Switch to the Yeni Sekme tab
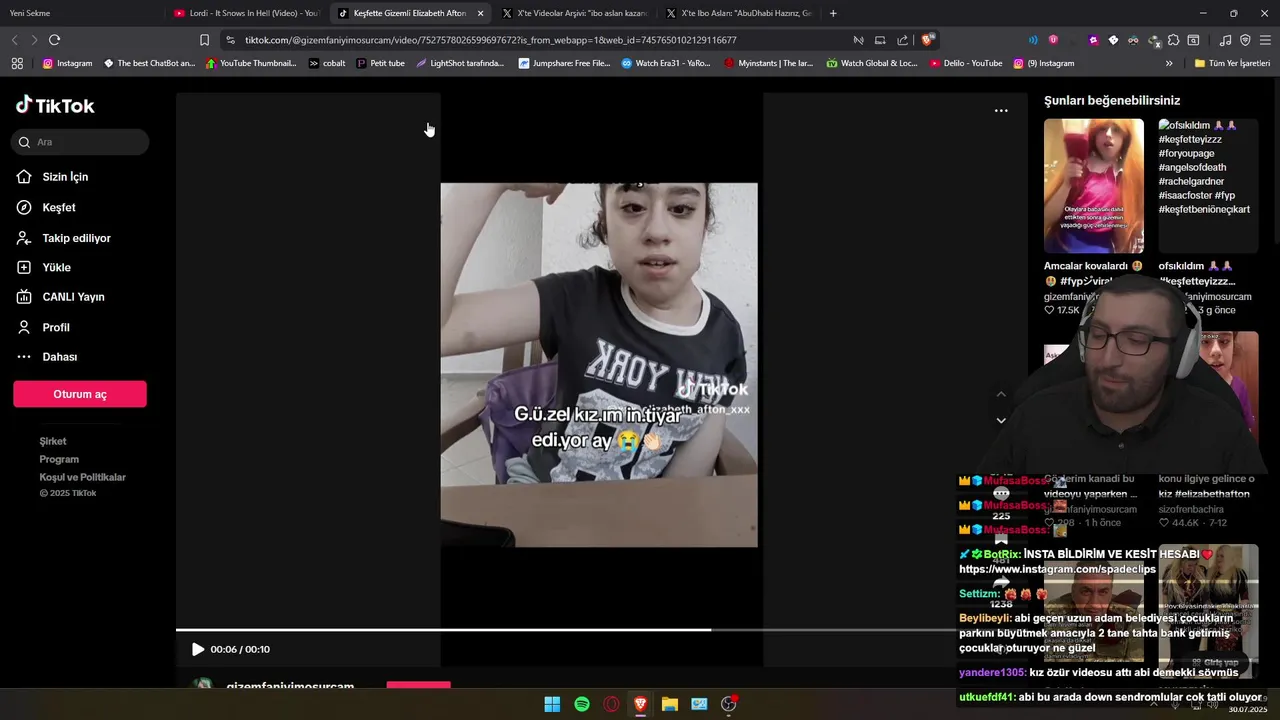This screenshot has width=1280, height=720. [x=30, y=13]
